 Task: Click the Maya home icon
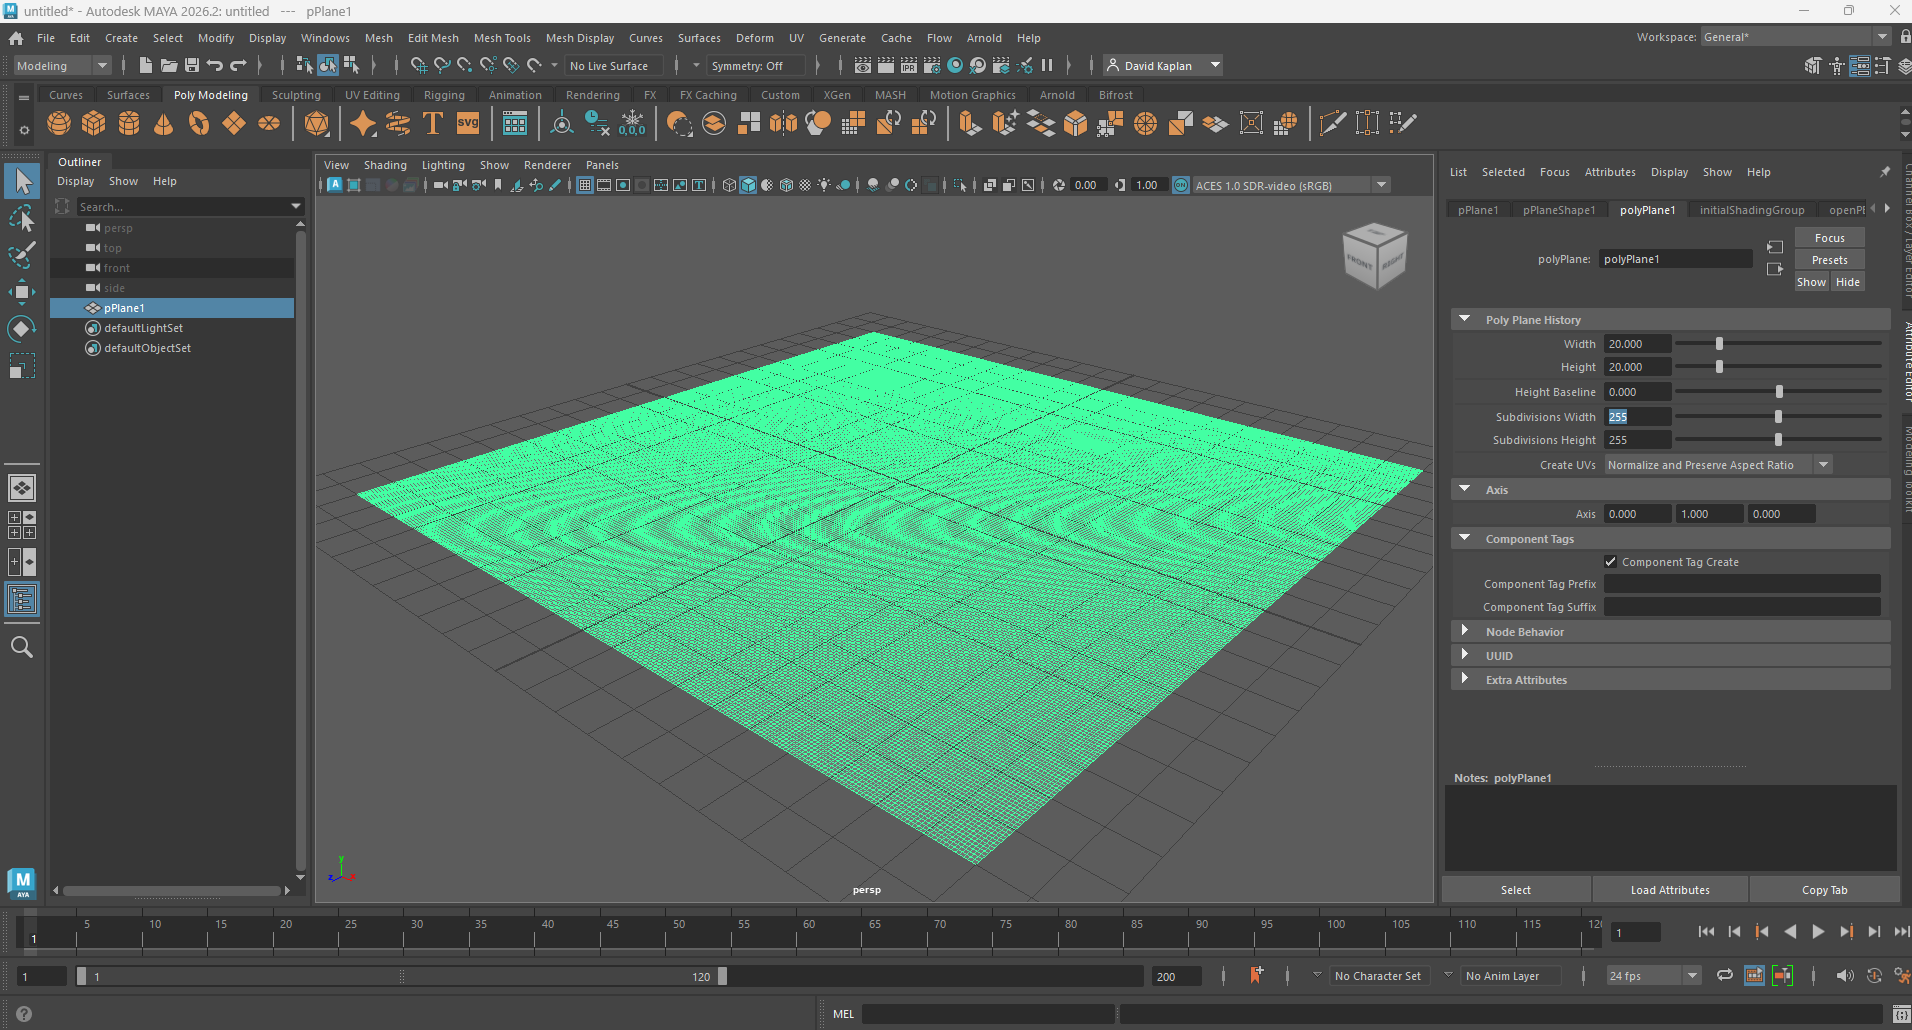click(16, 38)
